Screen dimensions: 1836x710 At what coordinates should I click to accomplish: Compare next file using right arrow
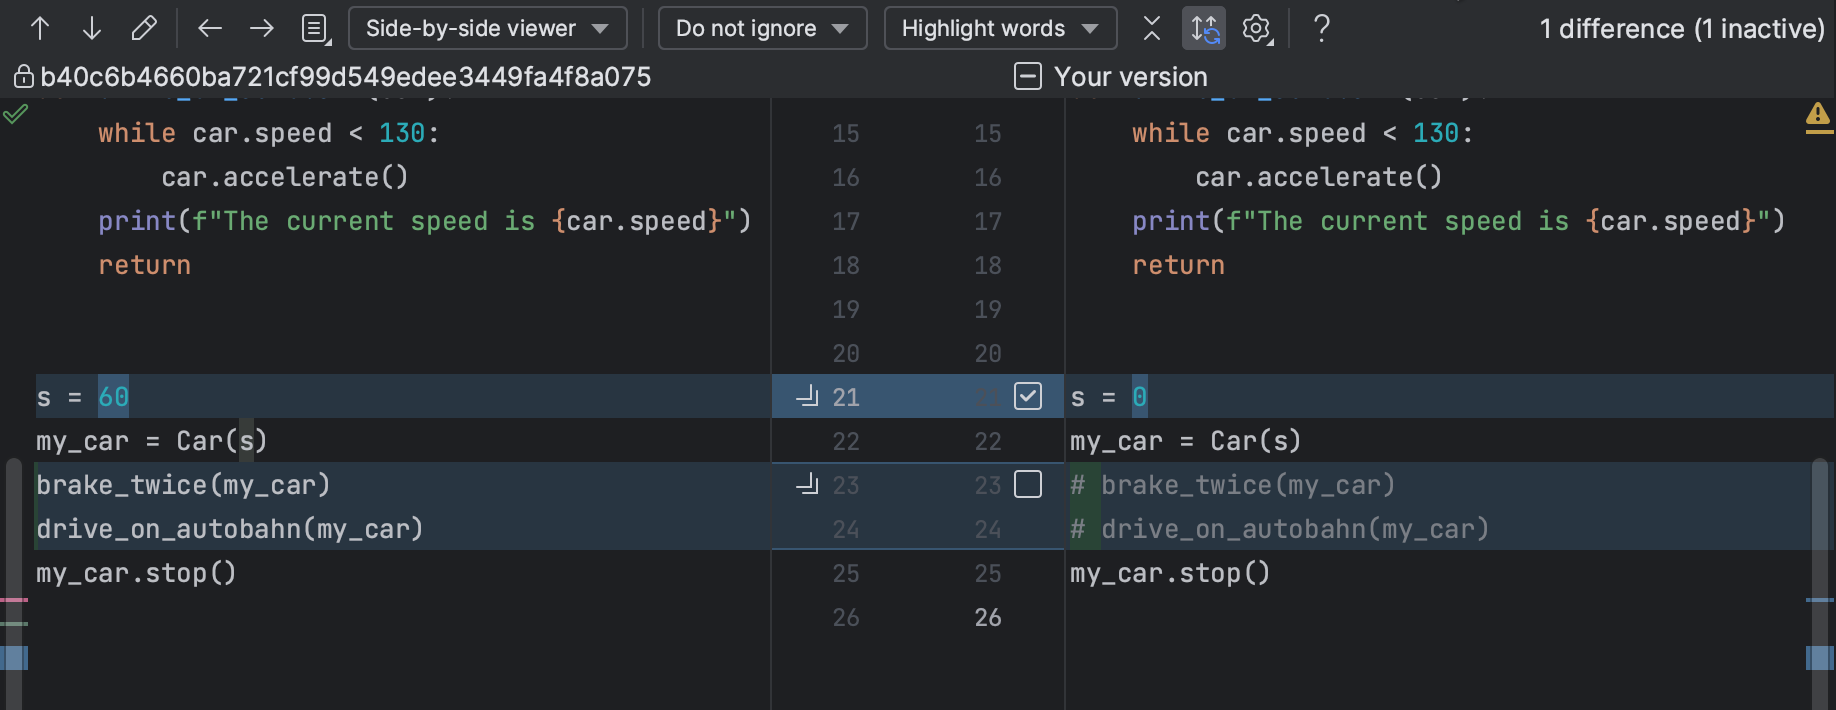[262, 28]
